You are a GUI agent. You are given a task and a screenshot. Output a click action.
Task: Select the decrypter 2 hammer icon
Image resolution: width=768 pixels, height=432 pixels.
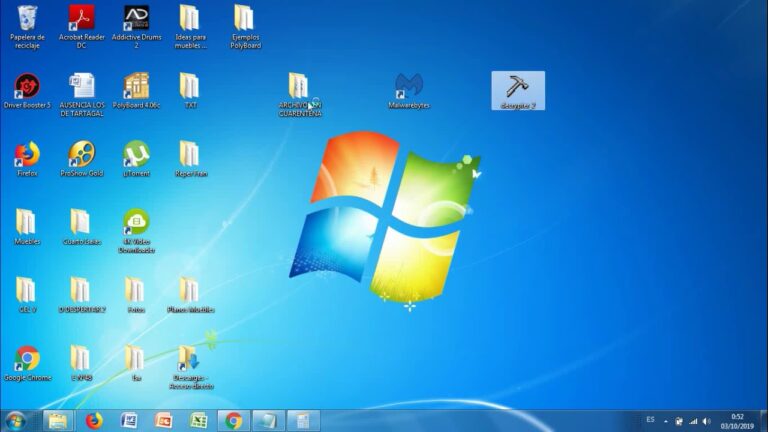coord(518,91)
